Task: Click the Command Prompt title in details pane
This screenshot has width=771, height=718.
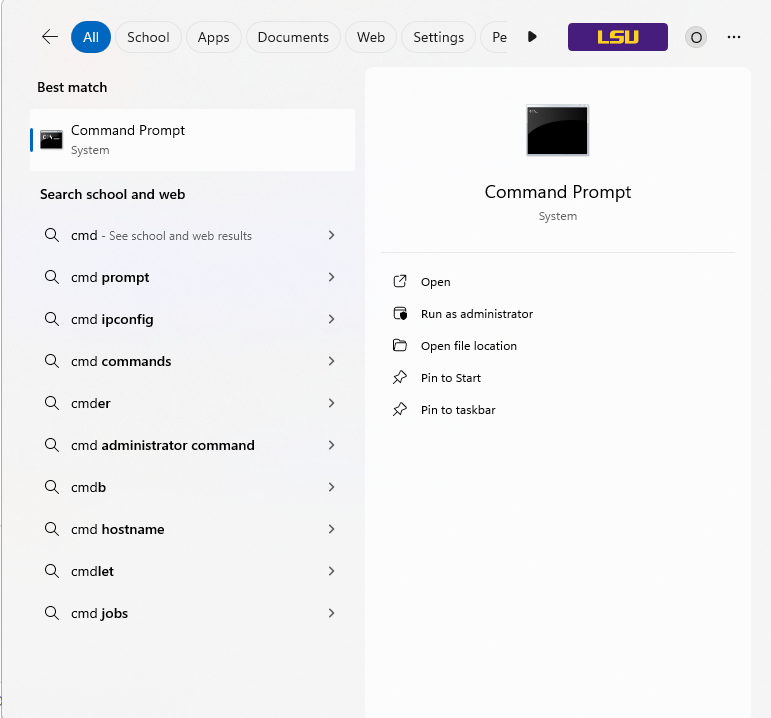Action: 558,192
